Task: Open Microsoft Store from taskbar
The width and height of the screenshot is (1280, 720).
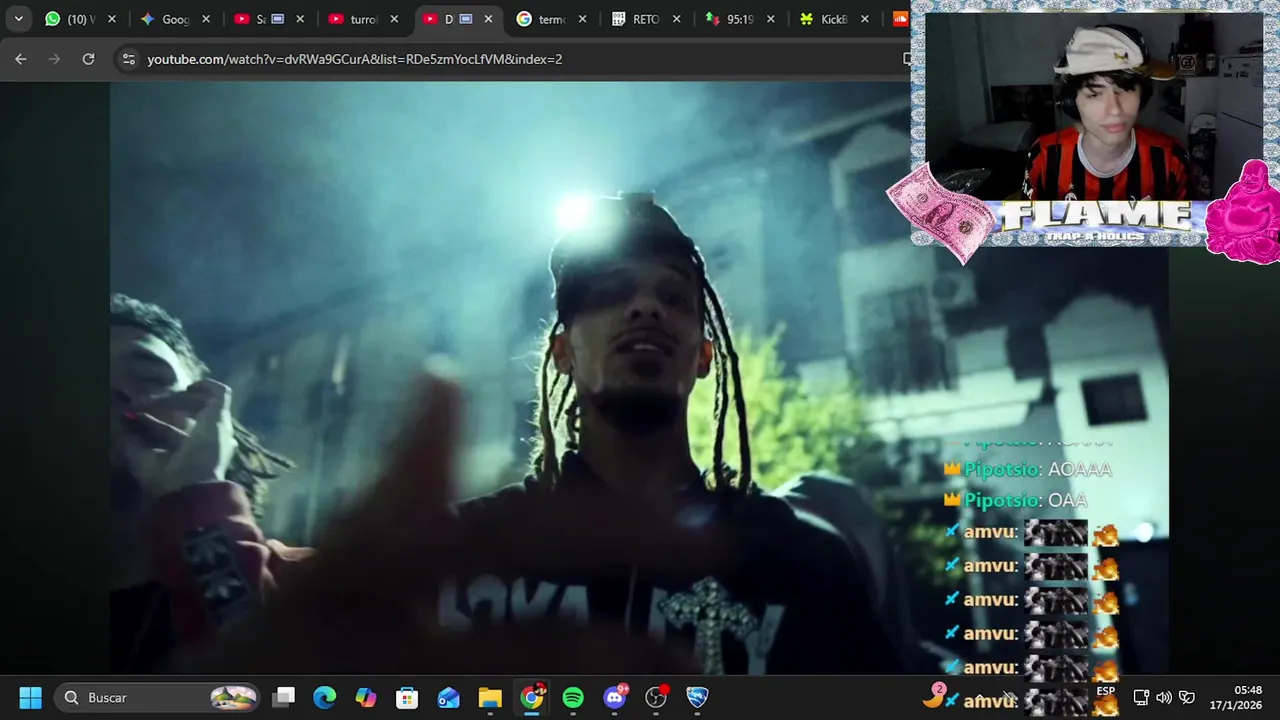Action: [407, 697]
